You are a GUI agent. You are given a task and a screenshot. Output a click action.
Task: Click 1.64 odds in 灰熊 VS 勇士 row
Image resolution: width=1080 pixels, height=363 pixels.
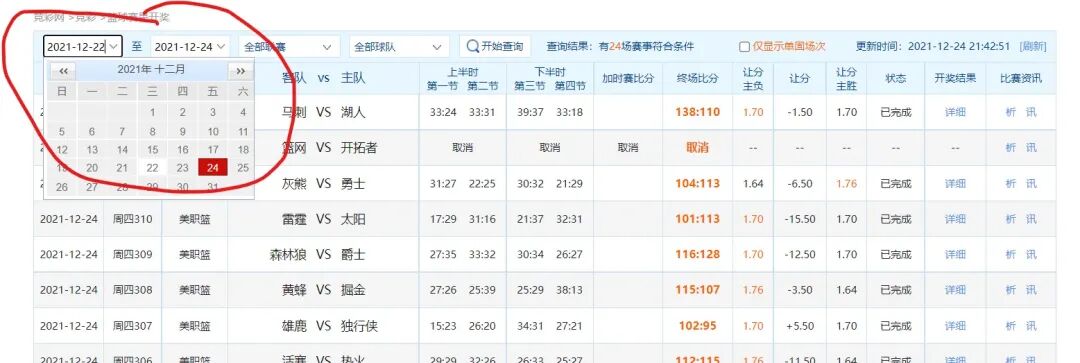(753, 183)
